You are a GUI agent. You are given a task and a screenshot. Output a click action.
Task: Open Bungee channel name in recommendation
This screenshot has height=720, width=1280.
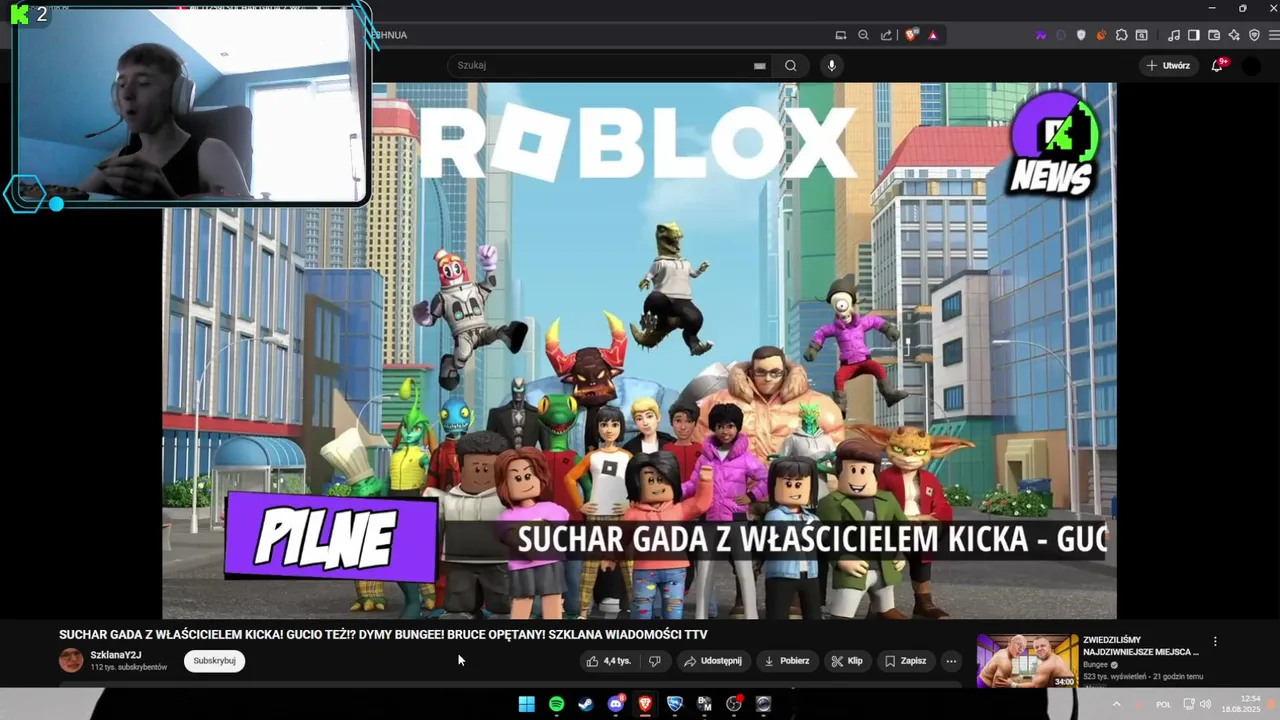click(x=1095, y=664)
